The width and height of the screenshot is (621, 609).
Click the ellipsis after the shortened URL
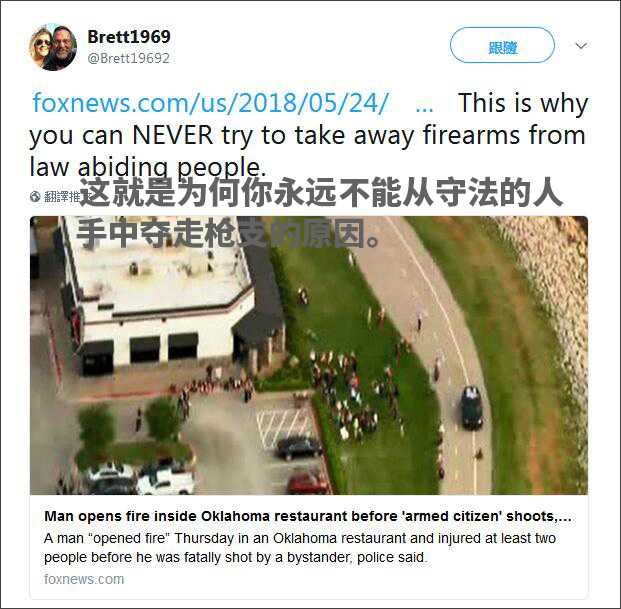(x=424, y=106)
